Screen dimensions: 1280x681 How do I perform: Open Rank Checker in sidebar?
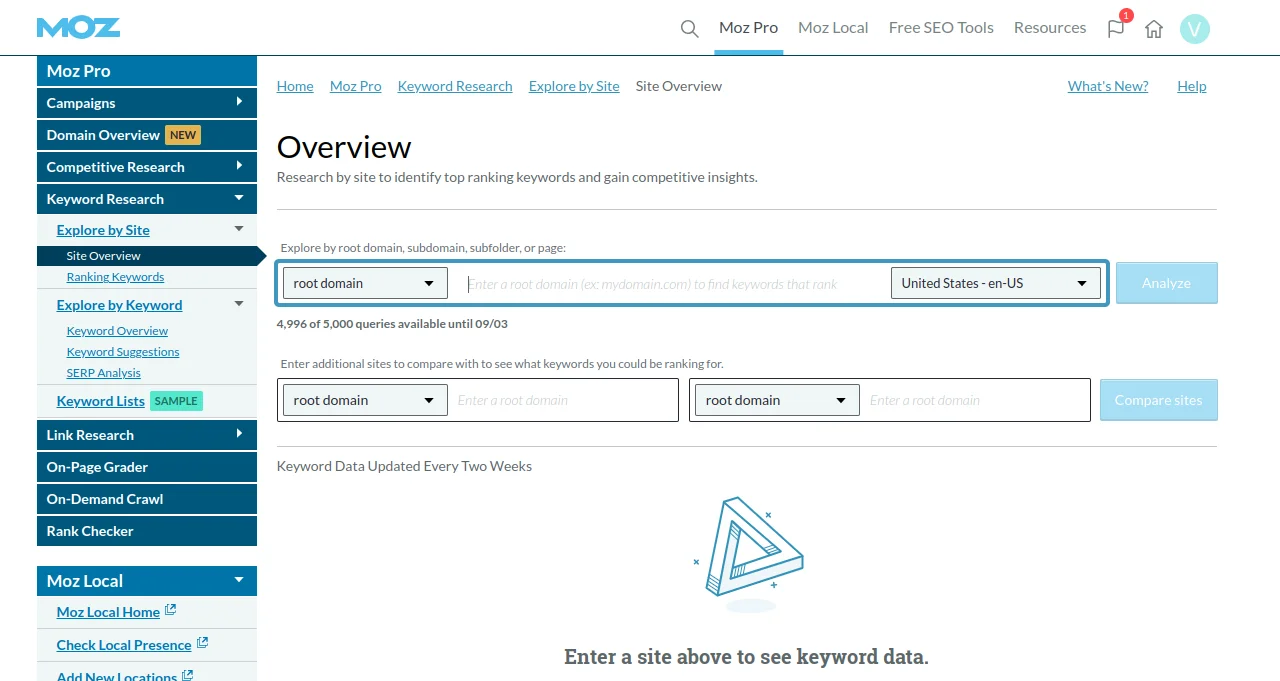click(x=147, y=531)
